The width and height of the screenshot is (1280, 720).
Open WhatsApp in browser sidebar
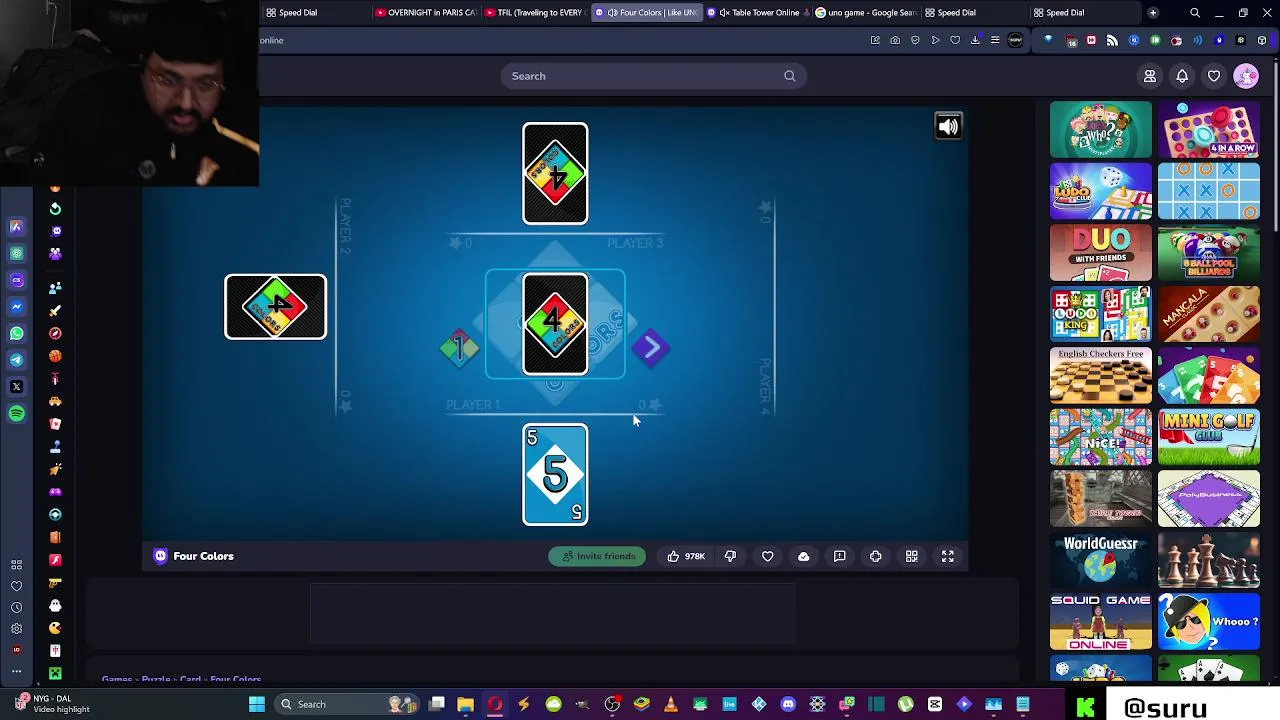pyautogui.click(x=16, y=333)
